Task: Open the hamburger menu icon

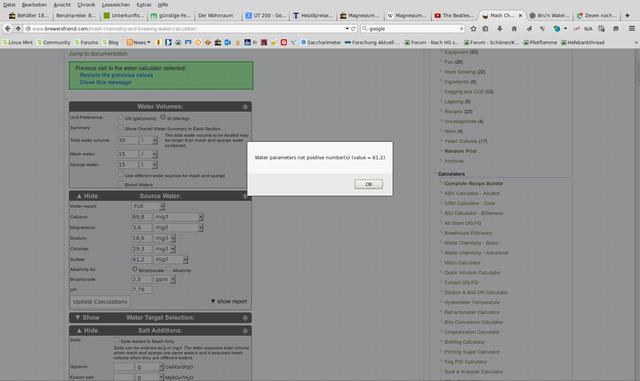Action: 632,29
